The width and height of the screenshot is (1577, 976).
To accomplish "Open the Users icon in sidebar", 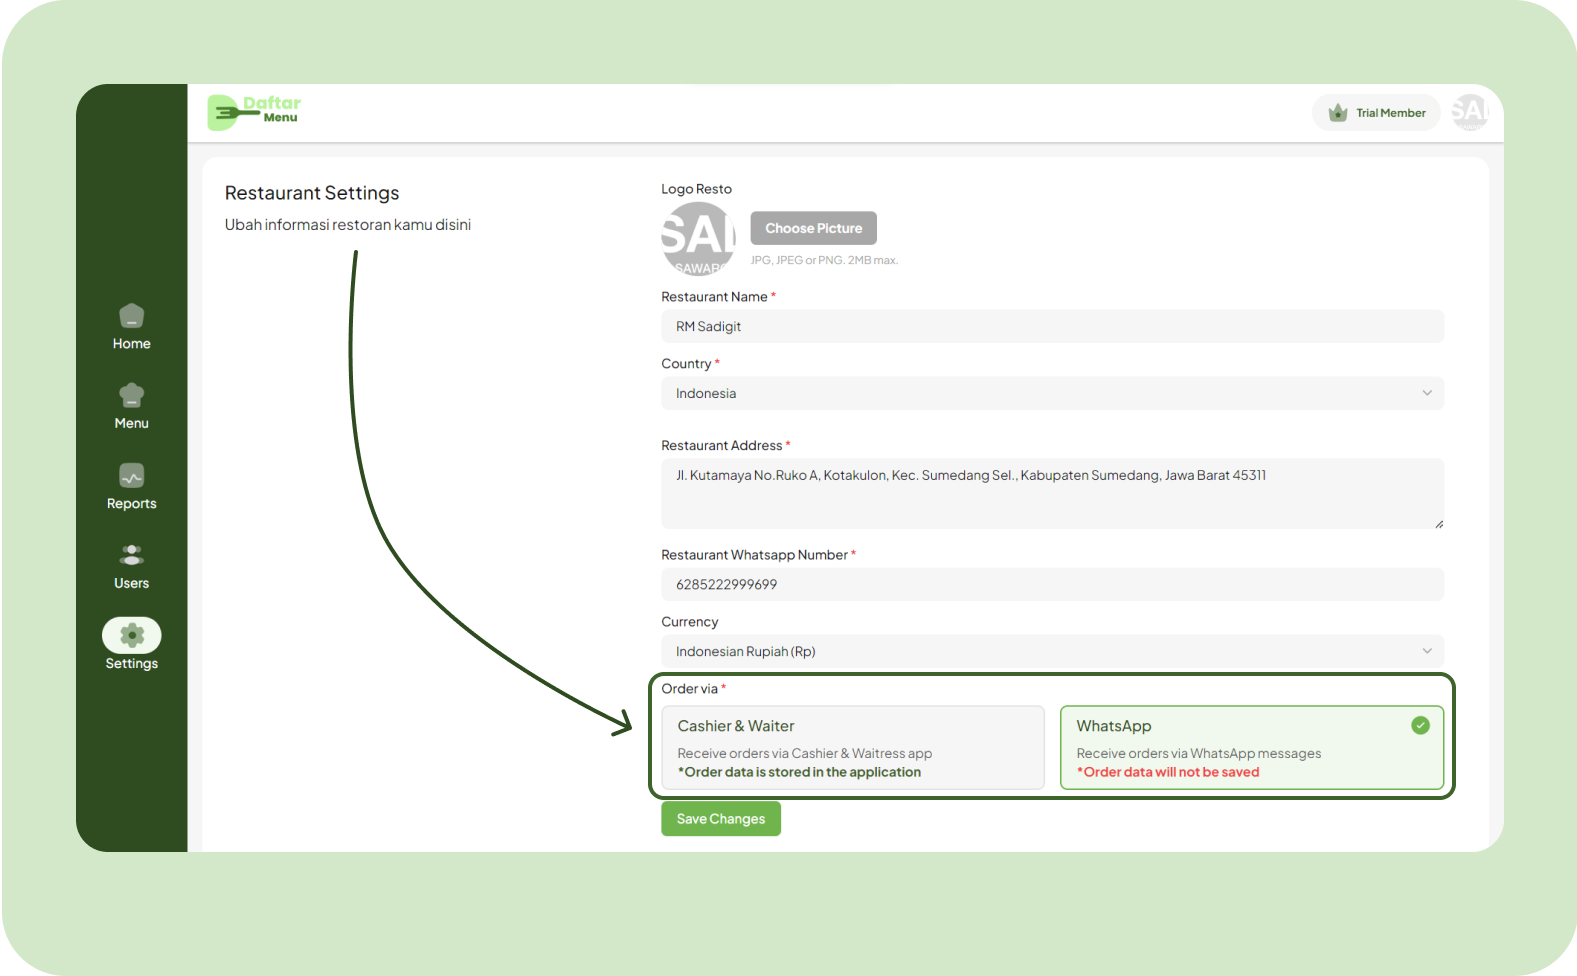I will [x=131, y=555].
